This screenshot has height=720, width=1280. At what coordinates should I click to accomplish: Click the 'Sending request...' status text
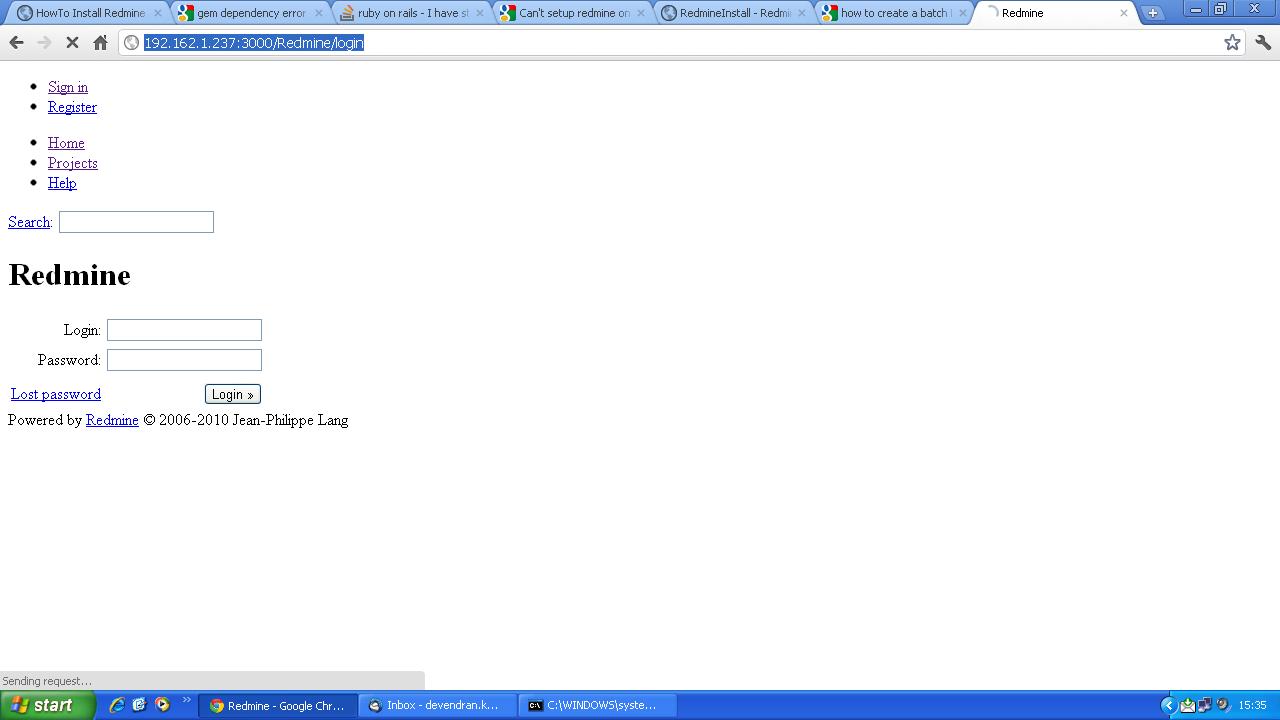pyautogui.click(x=47, y=681)
